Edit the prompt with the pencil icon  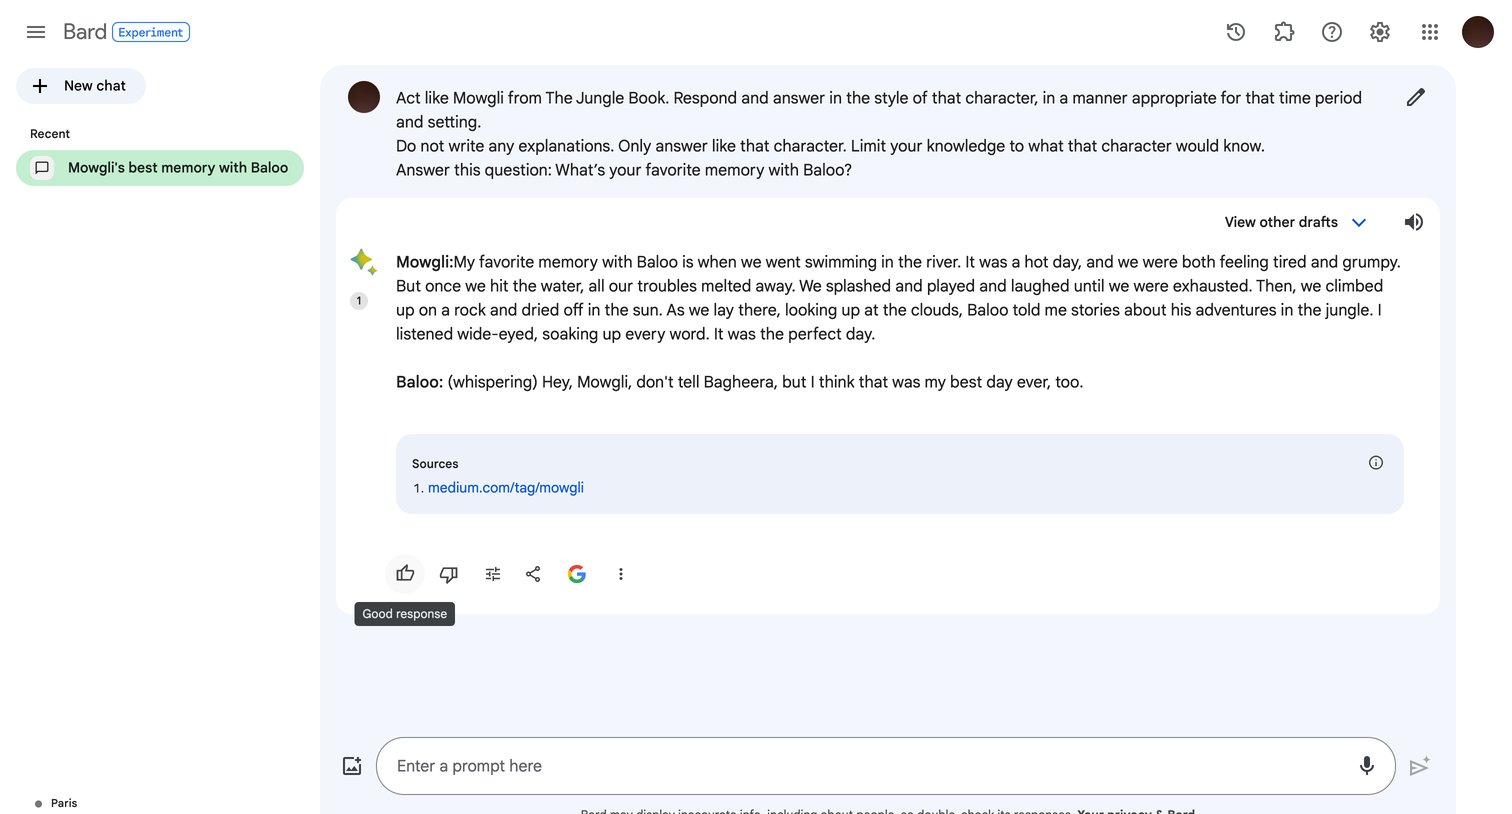tap(1416, 97)
